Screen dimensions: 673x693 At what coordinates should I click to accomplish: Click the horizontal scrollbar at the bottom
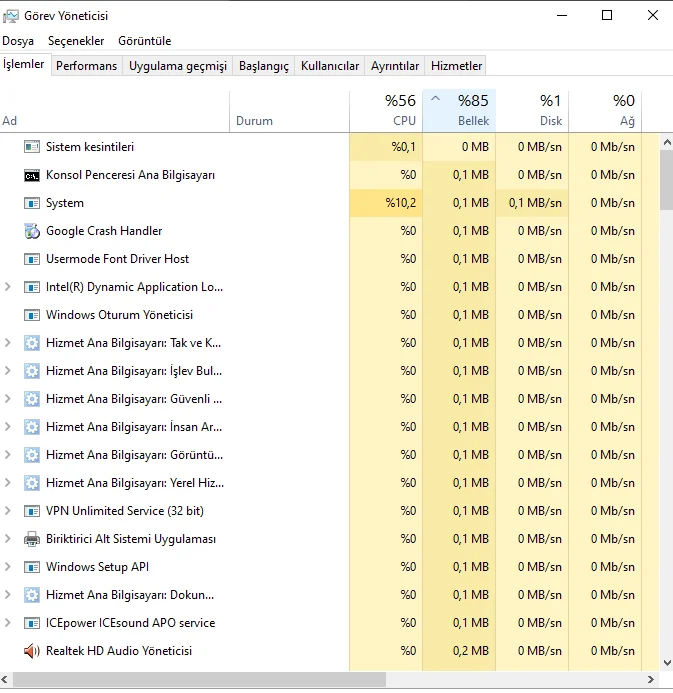pyautogui.click(x=200, y=680)
